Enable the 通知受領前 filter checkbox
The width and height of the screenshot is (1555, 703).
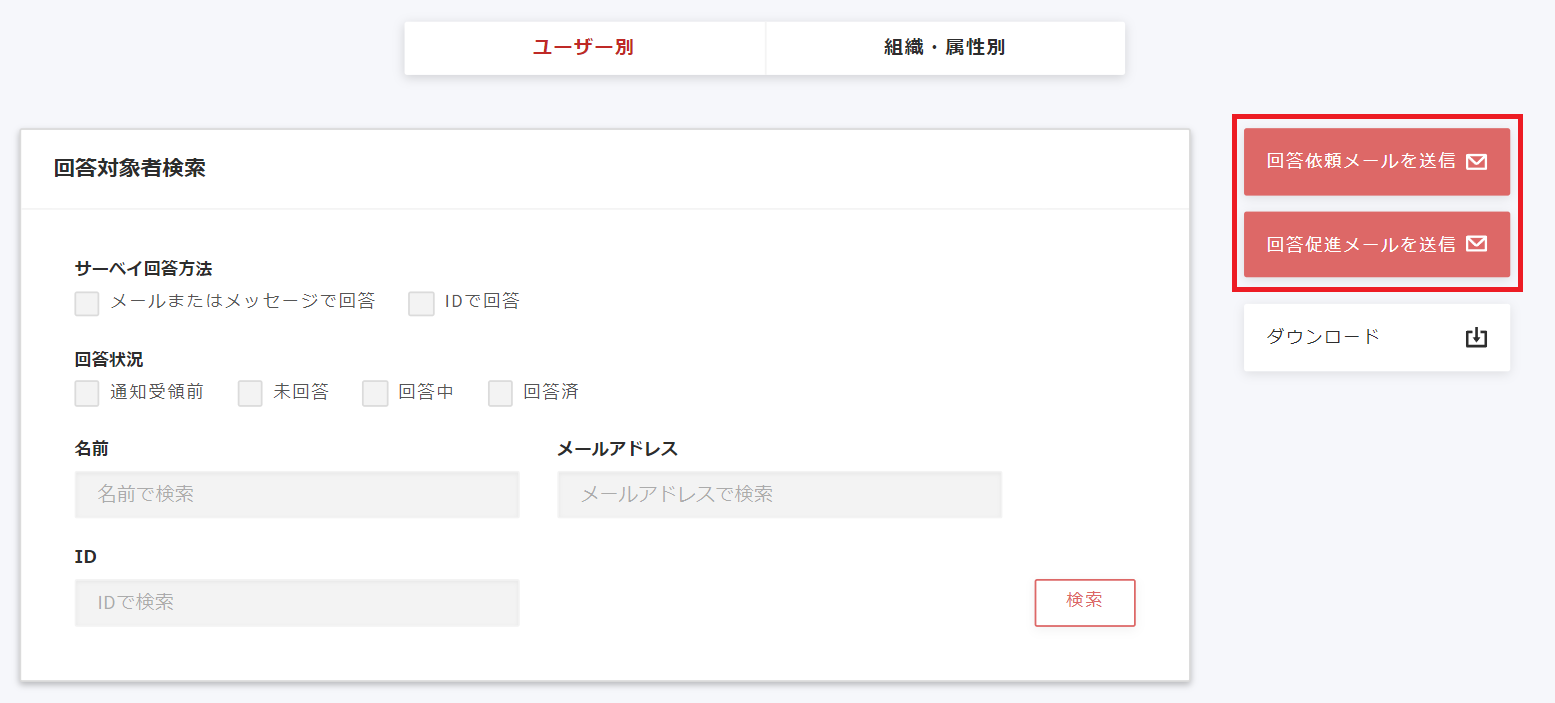click(x=86, y=393)
